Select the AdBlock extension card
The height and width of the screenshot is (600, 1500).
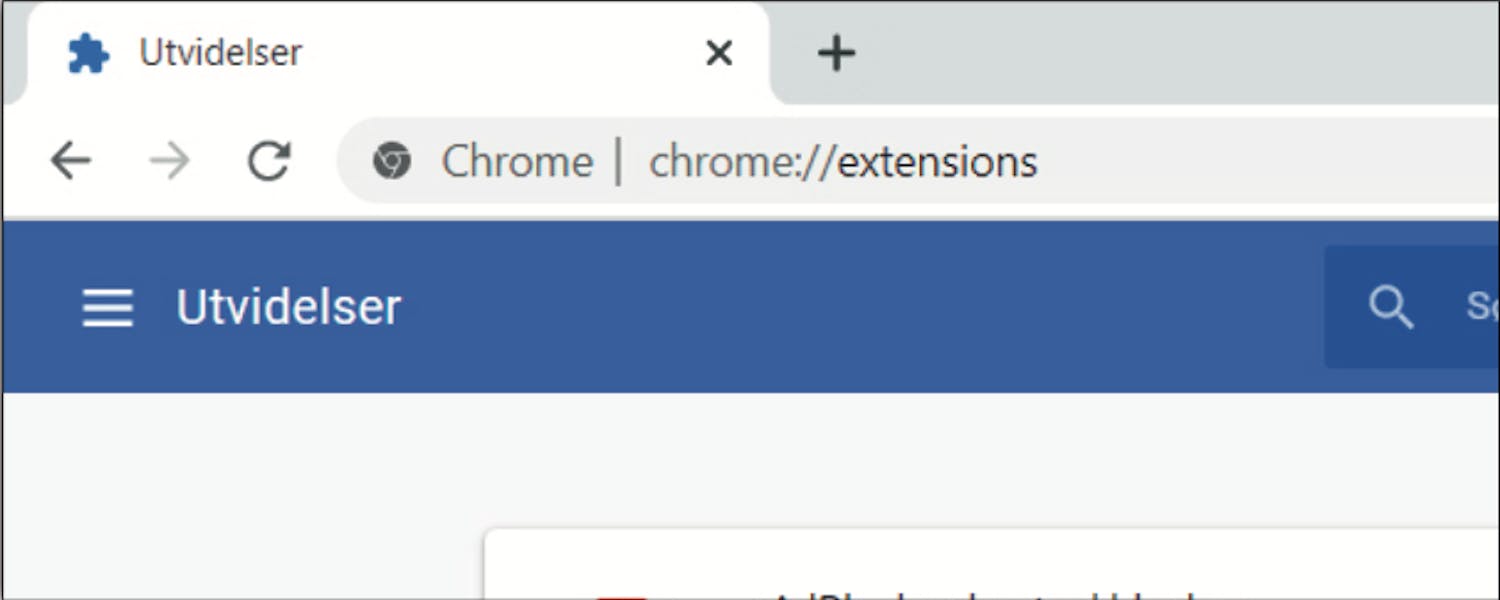tap(992, 564)
